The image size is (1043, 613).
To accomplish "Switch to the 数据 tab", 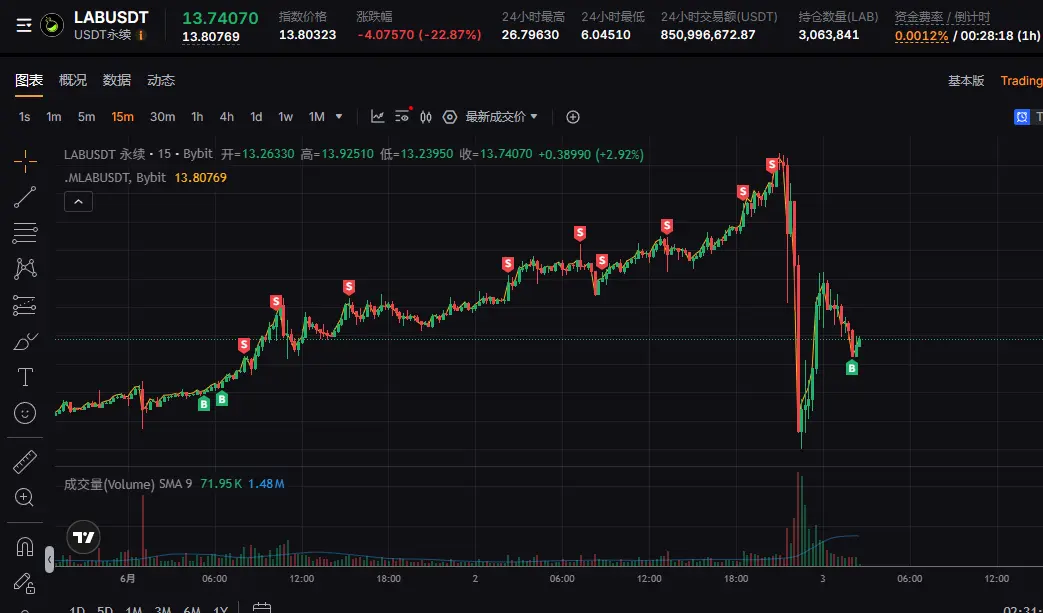I will click(117, 80).
